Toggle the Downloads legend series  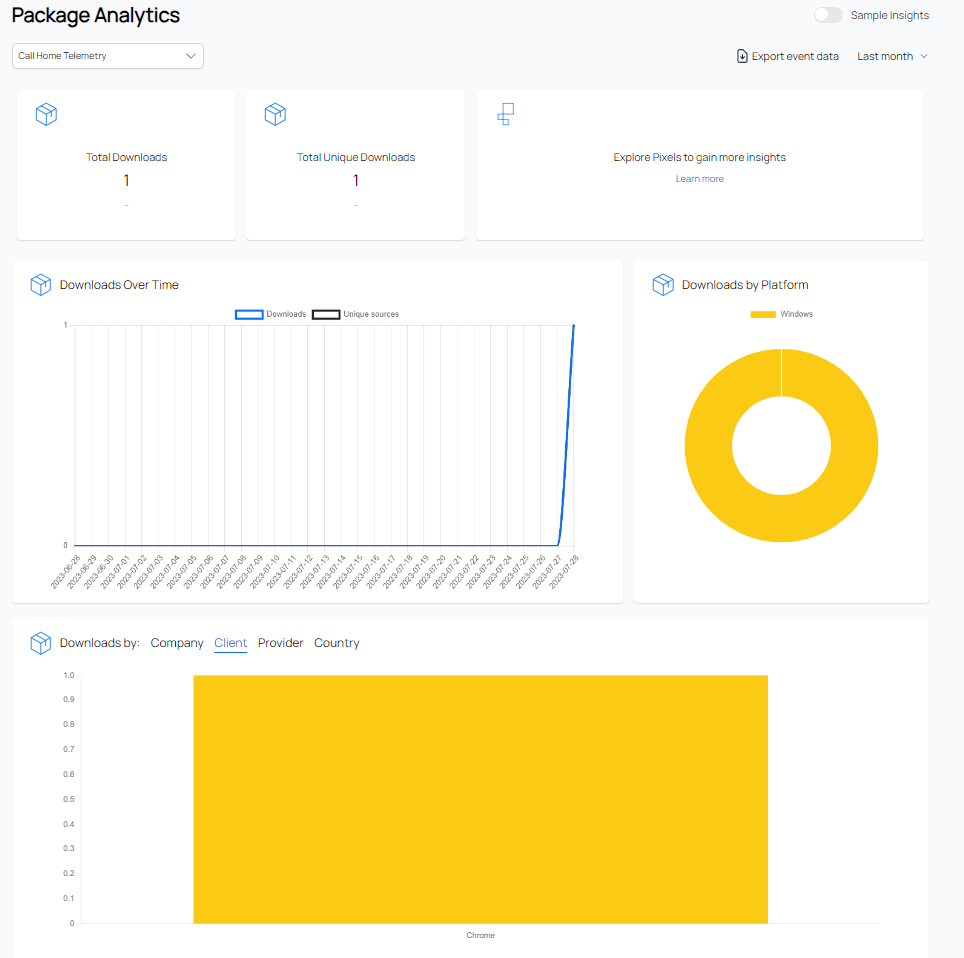click(x=249, y=314)
